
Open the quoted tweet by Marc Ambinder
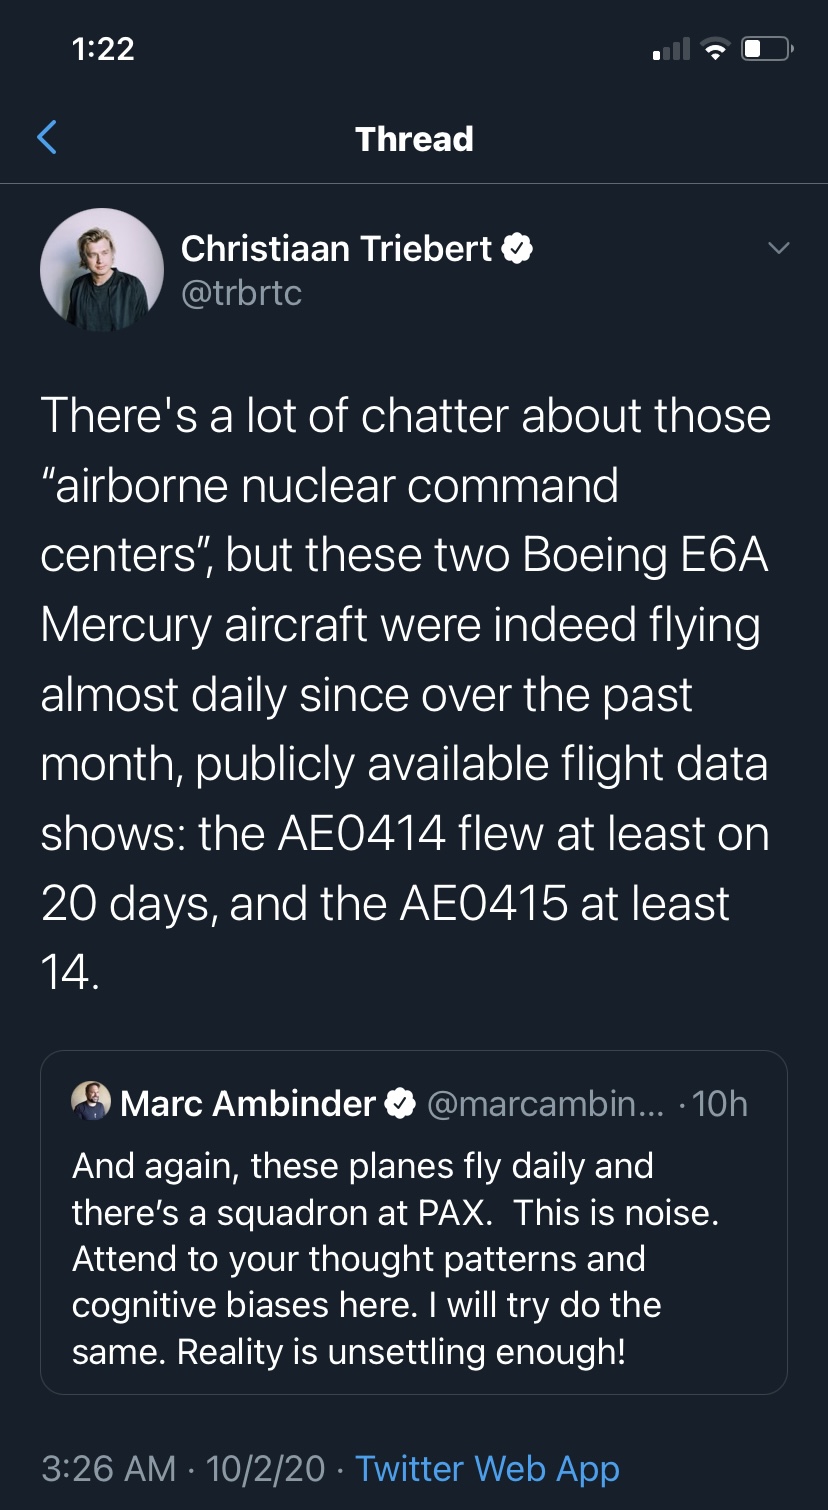414,1222
